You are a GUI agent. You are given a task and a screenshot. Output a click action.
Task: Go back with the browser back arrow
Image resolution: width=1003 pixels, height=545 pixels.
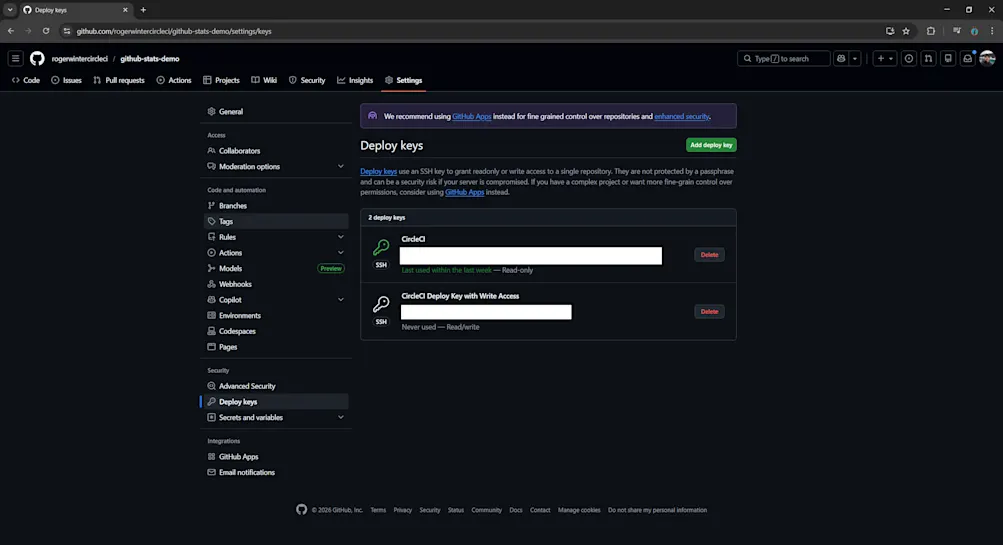point(11,31)
